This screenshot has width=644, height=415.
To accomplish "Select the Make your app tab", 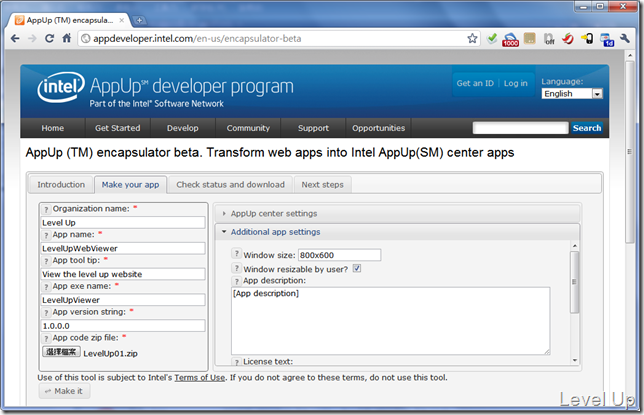I will coord(130,185).
